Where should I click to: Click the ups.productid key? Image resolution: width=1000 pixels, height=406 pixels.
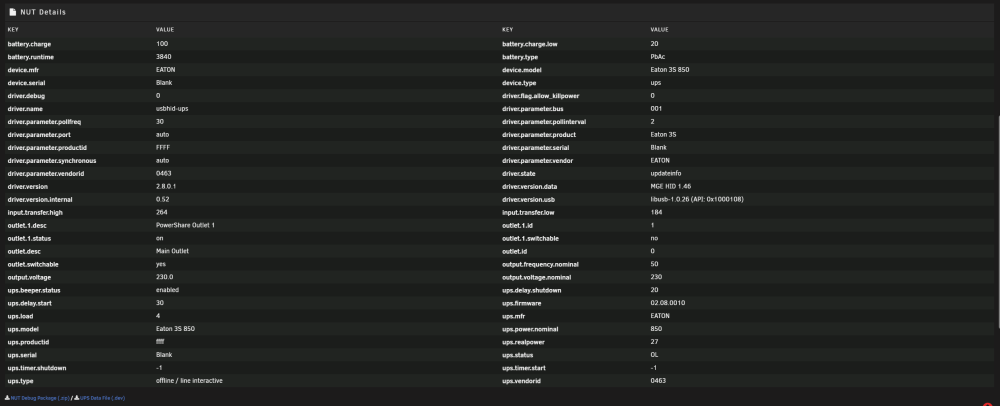[x=28, y=342]
